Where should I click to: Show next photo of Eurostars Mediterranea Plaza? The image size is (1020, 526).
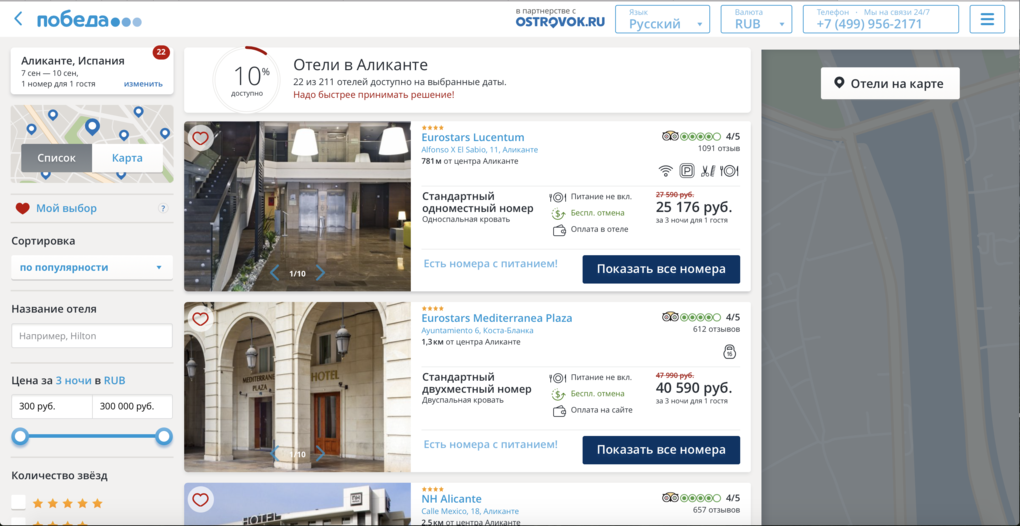click(320, 454)
